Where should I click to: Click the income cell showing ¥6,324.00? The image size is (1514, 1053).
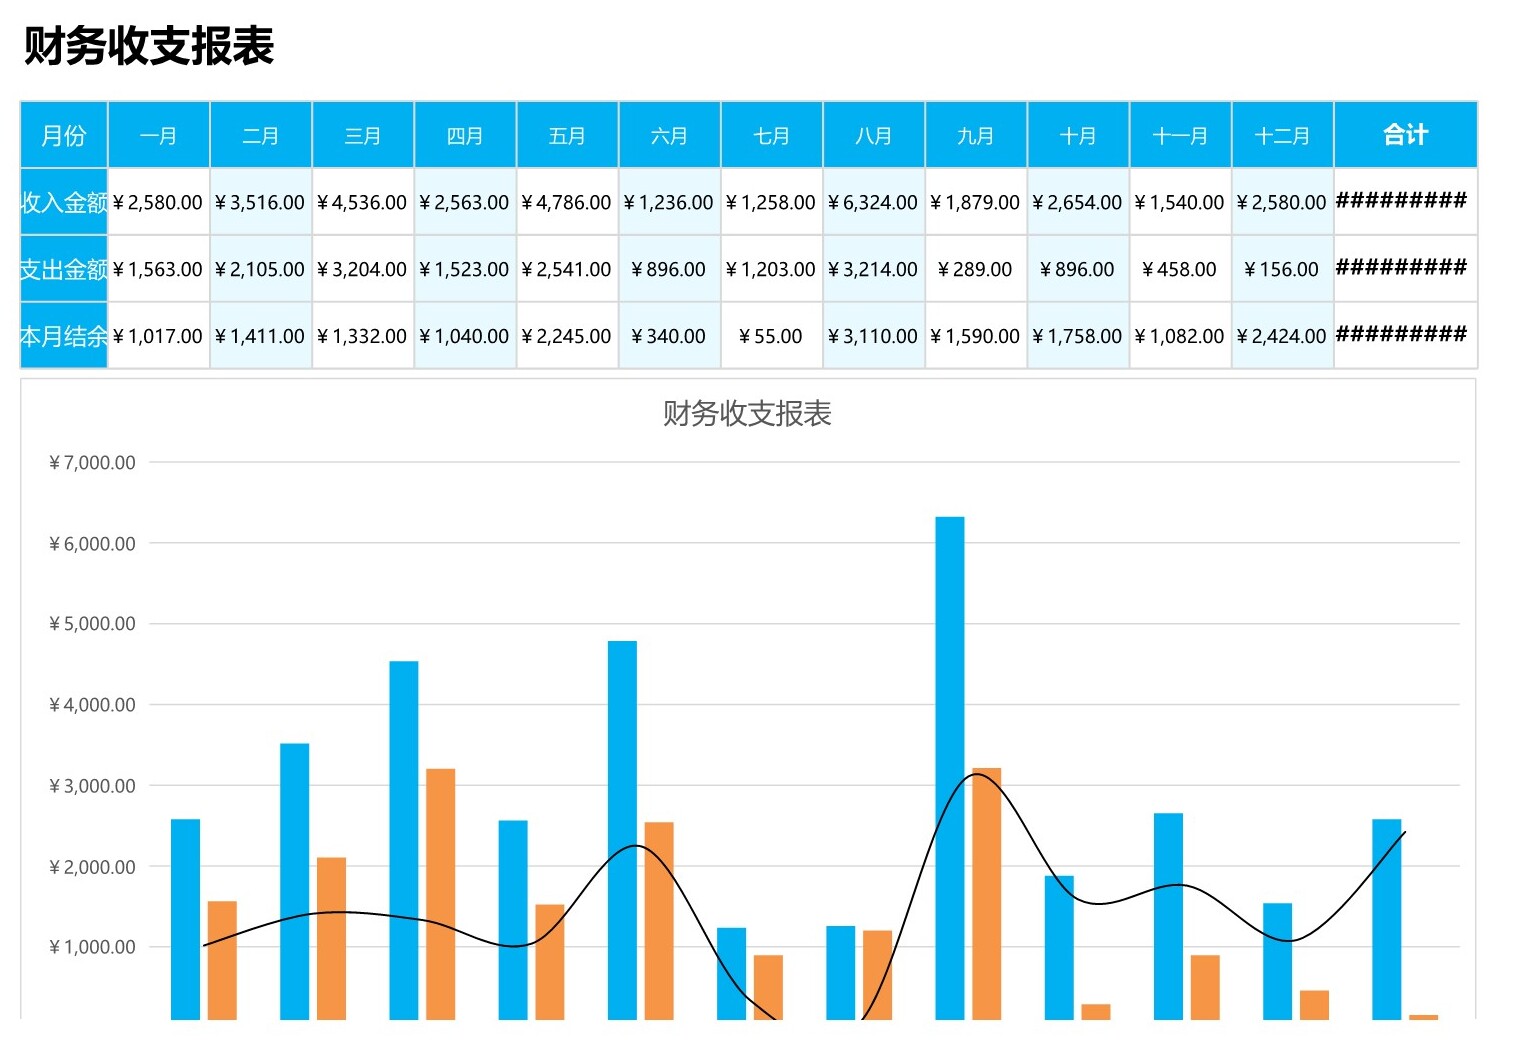[x=873, y=202]
